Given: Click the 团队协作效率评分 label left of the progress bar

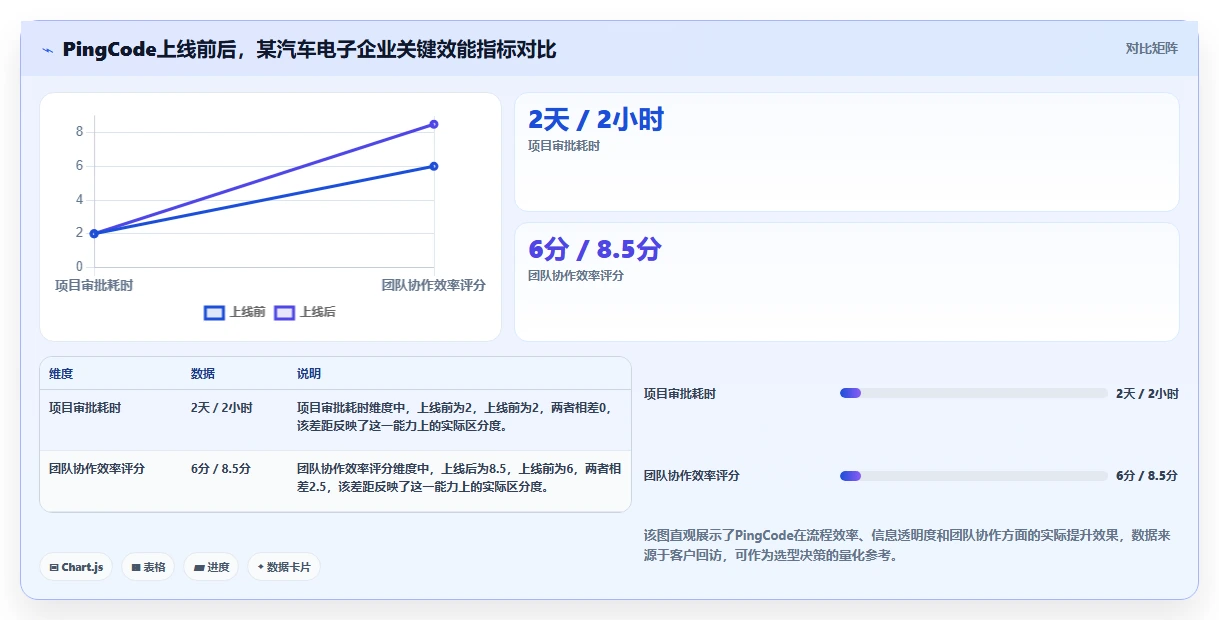Looking at the screenshot, I should click(692, 476).
